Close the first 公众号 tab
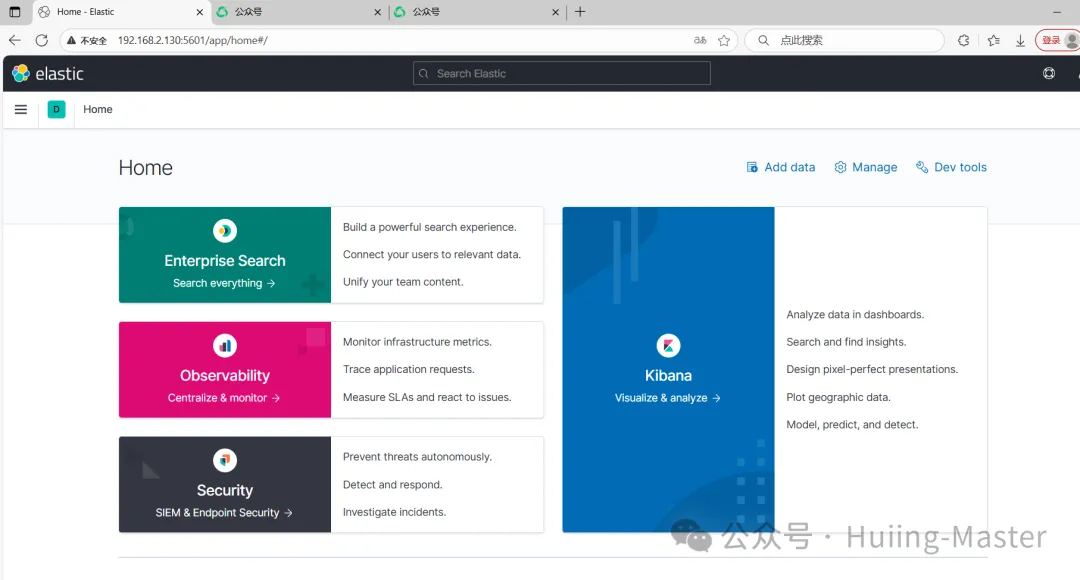This screenshot has width=1080, height=580. point(377,12)
